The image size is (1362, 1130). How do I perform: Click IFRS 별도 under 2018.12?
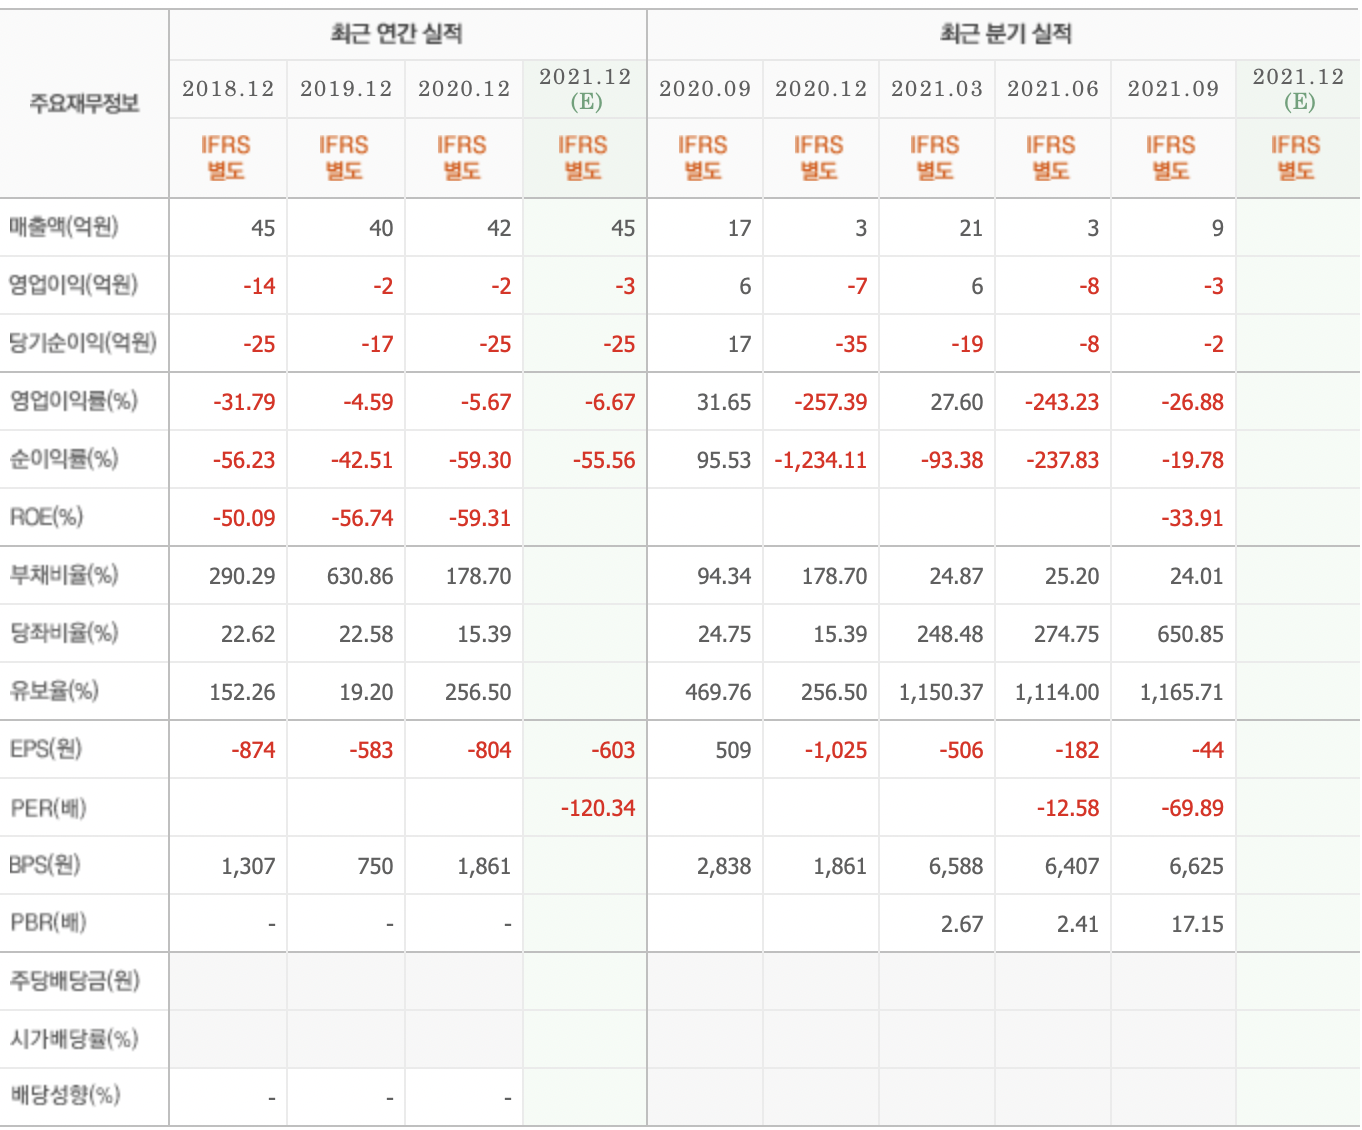coord(226,158)
